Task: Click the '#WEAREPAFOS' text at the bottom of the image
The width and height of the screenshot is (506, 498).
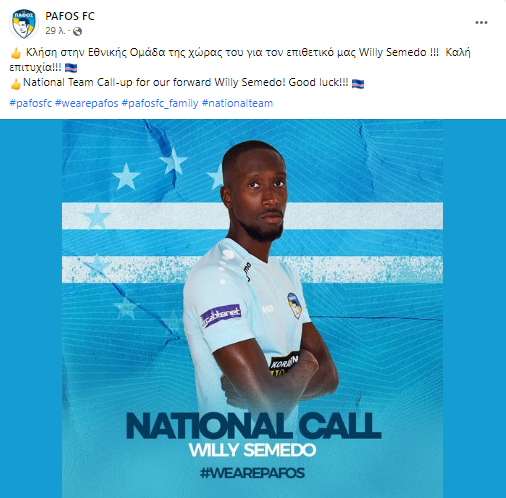Action: [252, 473]
